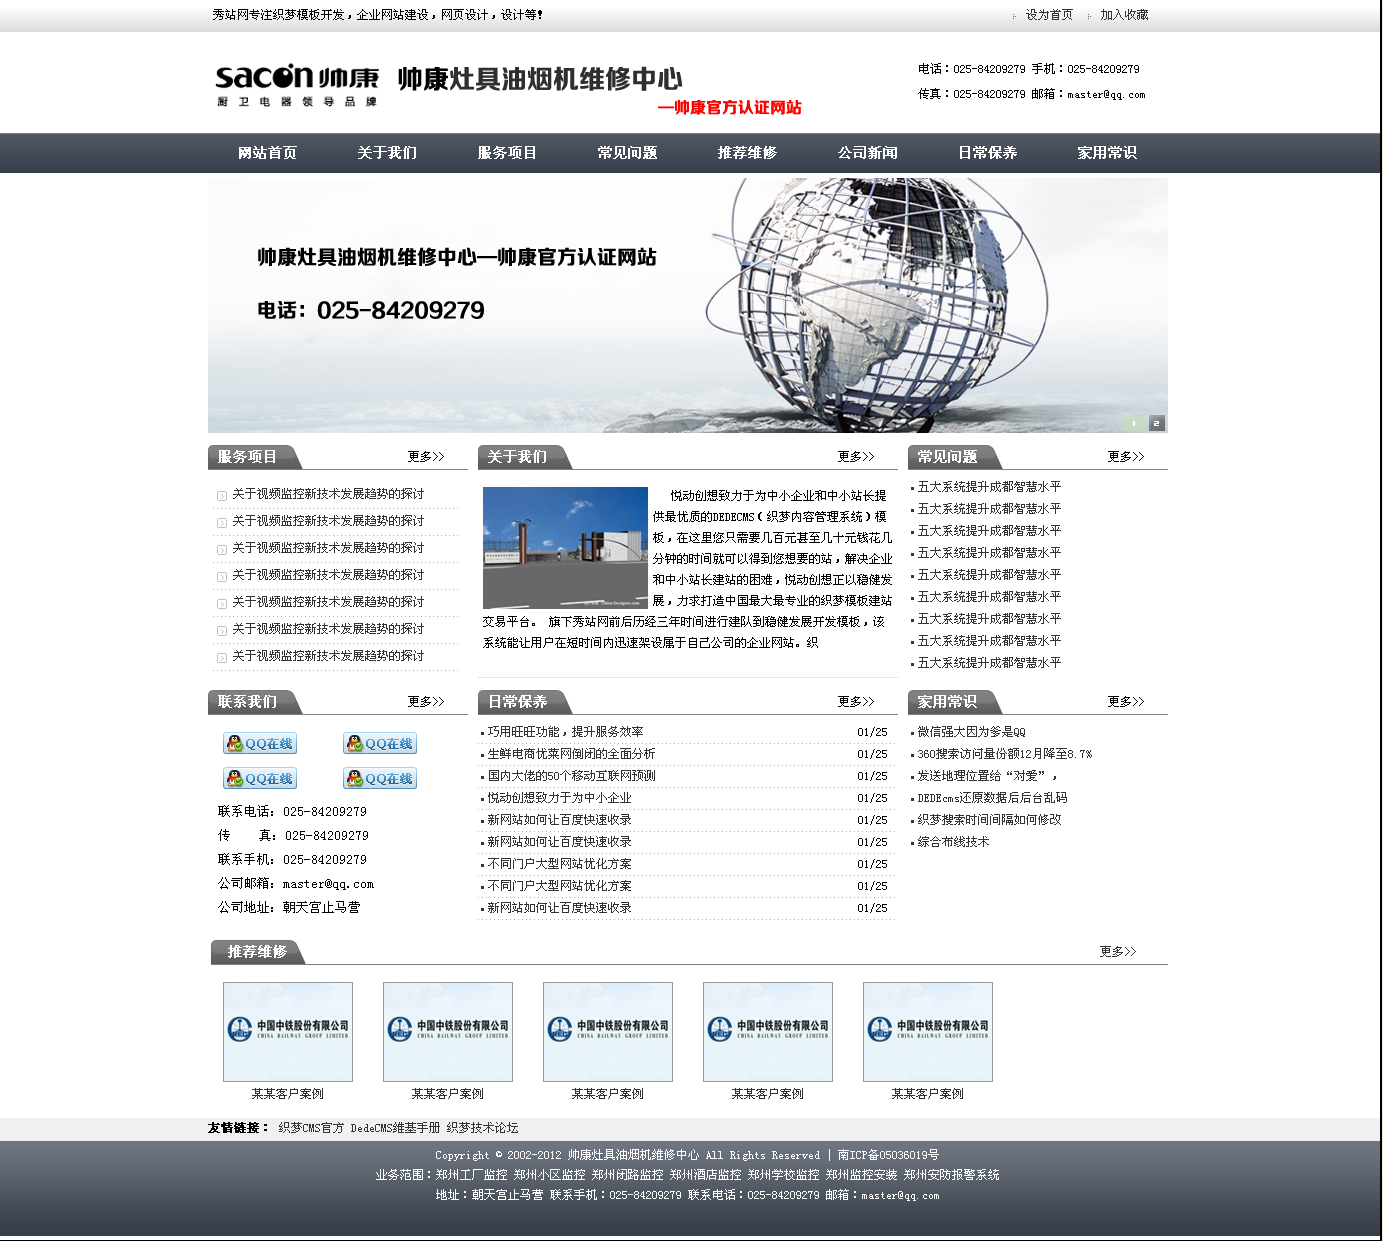The image size is (1384, 1241).
Task: Click the 推荐维修 section header tab
Action: pyautogui.click(x=258, y=952)
